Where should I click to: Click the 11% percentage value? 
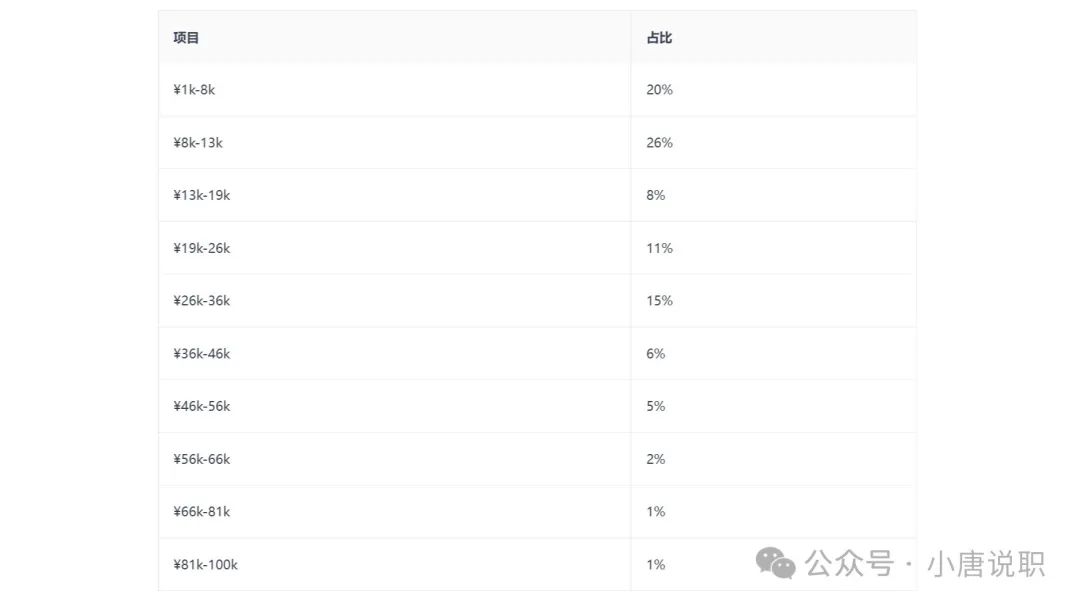point(659,248)
